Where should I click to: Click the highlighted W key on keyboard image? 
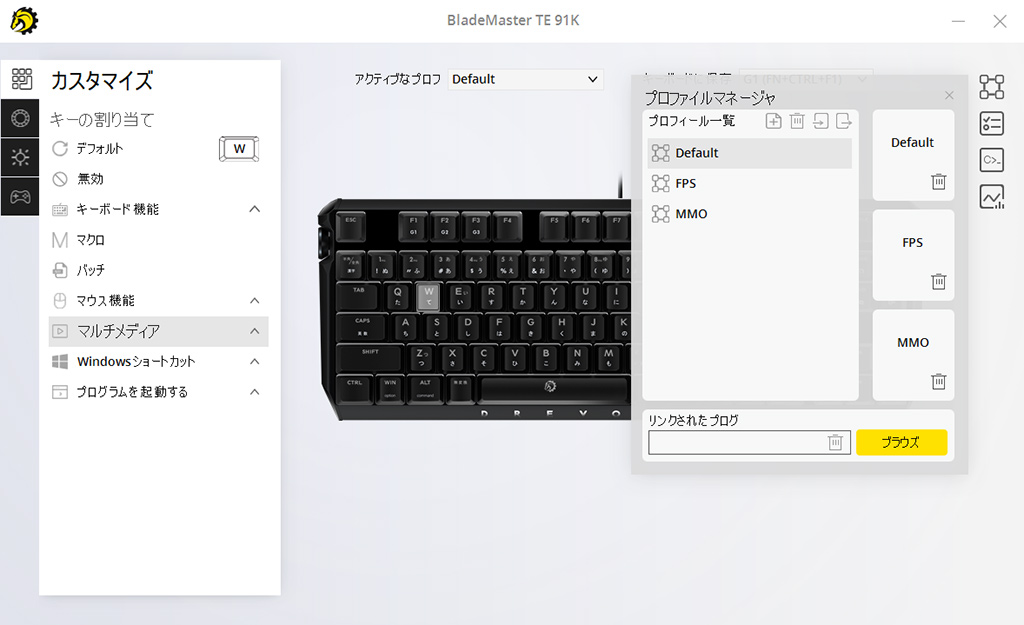[x=428, y=296]
